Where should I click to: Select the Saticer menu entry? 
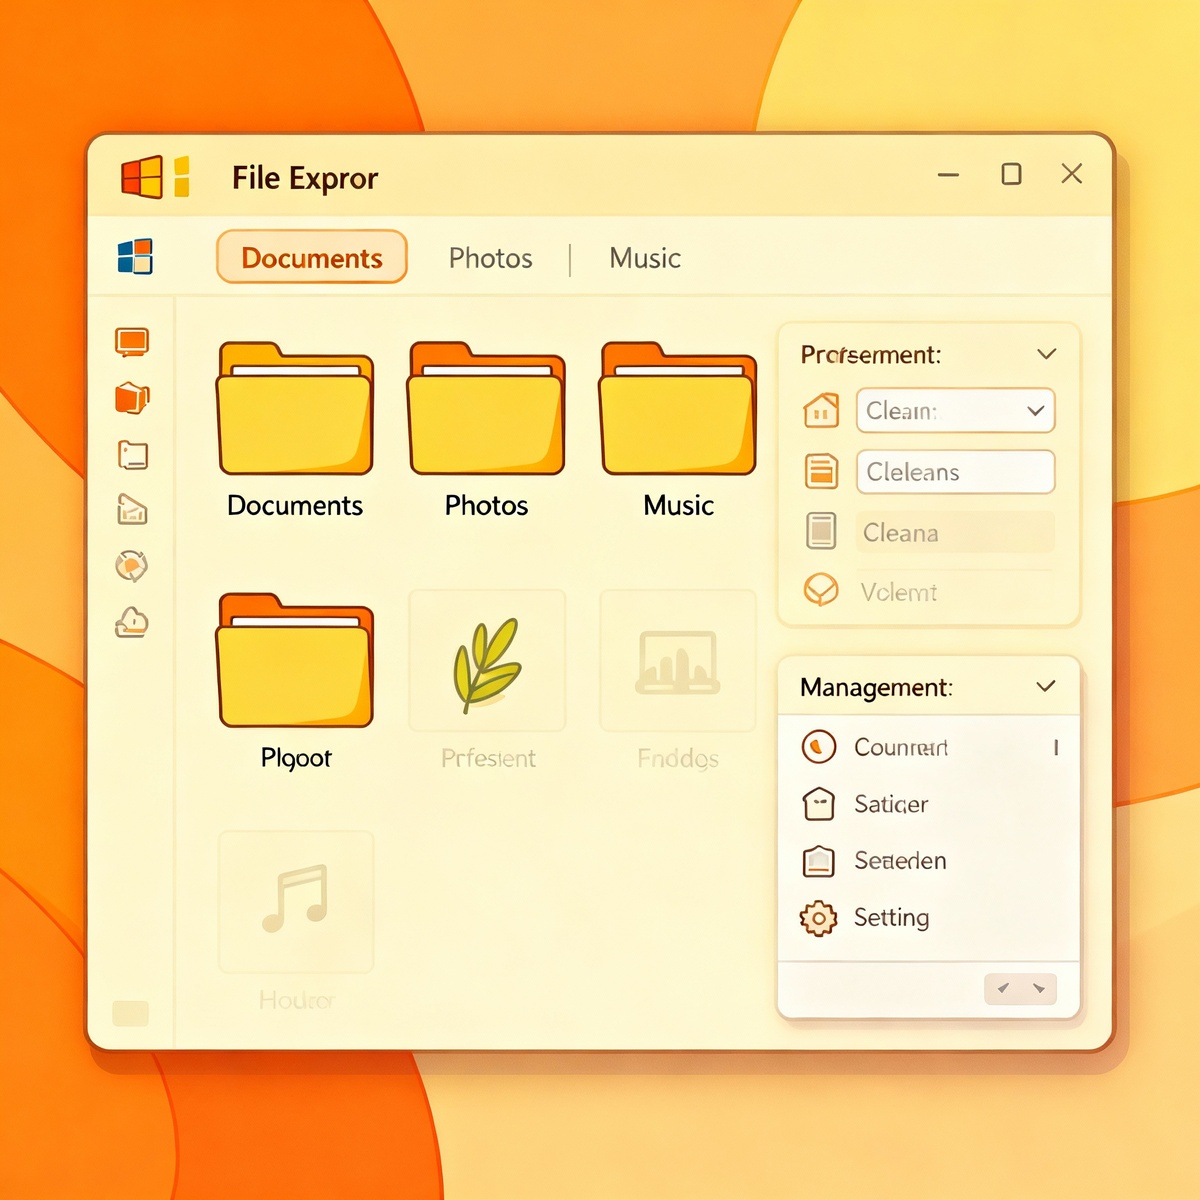(x=929, y=804)
